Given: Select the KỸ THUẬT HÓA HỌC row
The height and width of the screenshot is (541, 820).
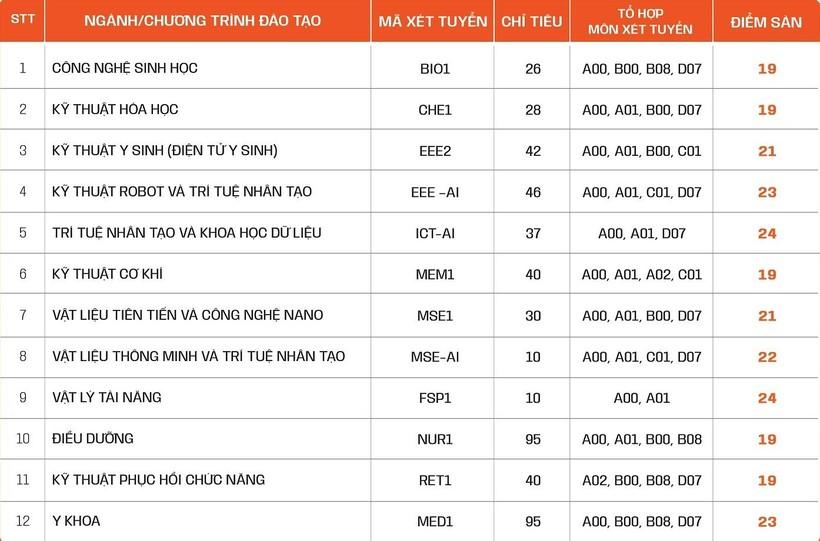Looking at the screenshot, I should [x=115, y=110].
